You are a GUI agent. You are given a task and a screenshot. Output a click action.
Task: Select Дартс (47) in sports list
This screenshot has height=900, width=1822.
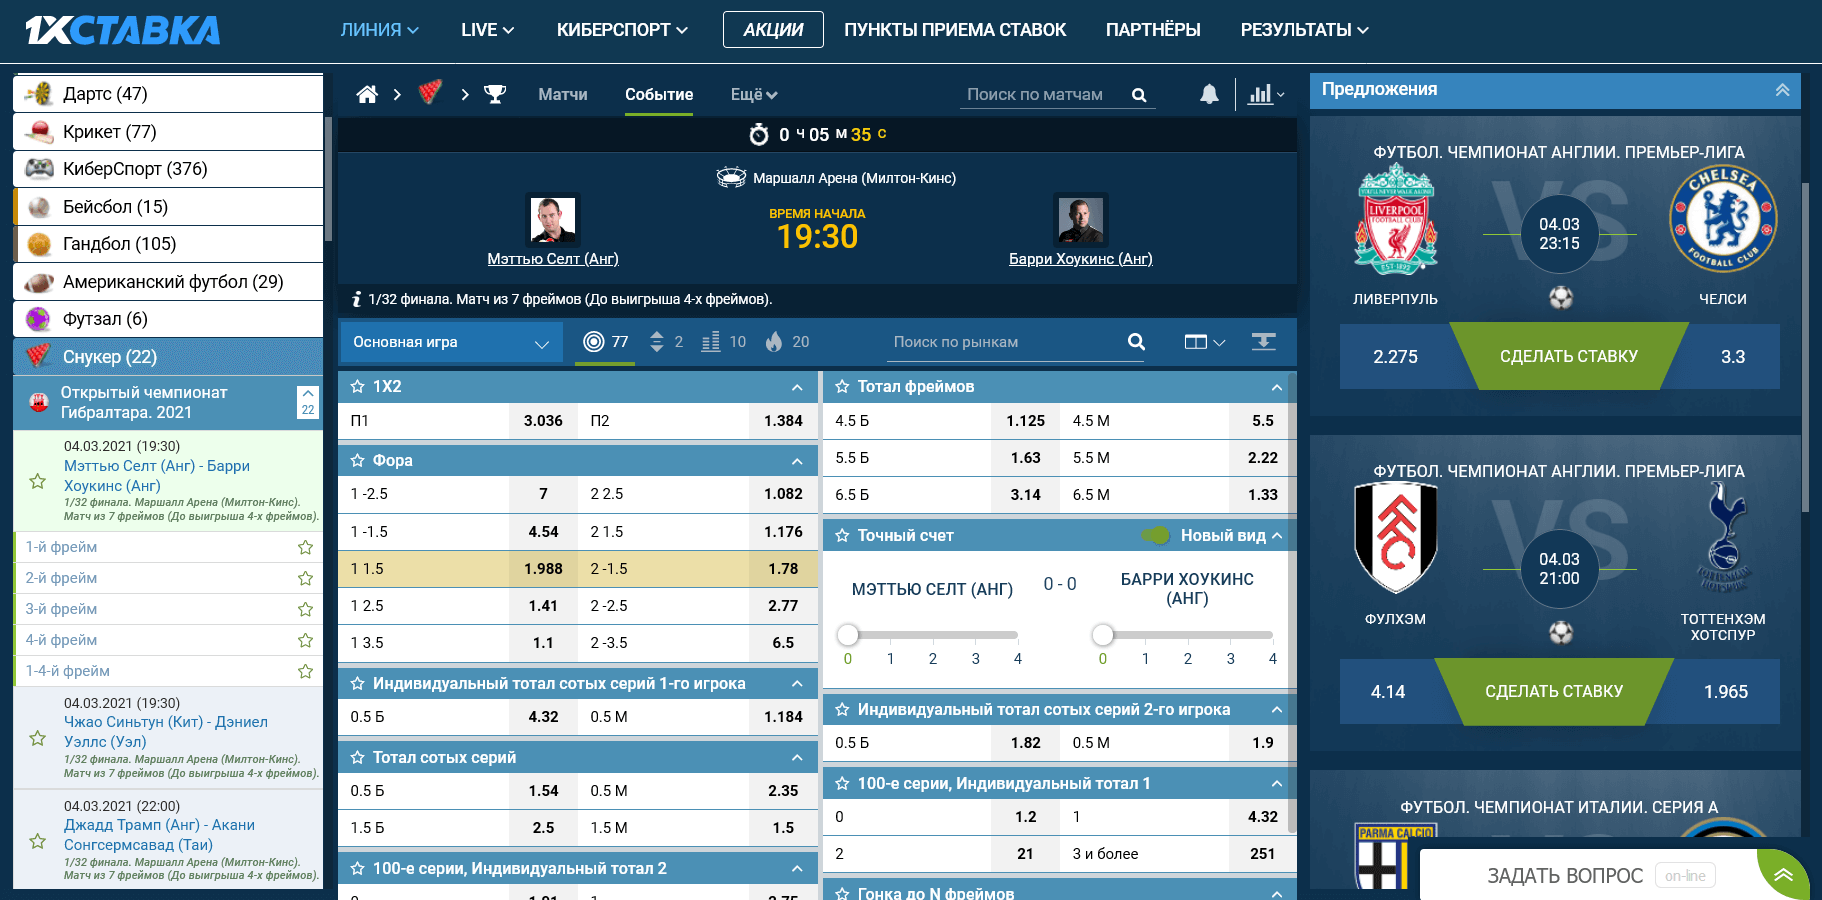tap(168, 94)
